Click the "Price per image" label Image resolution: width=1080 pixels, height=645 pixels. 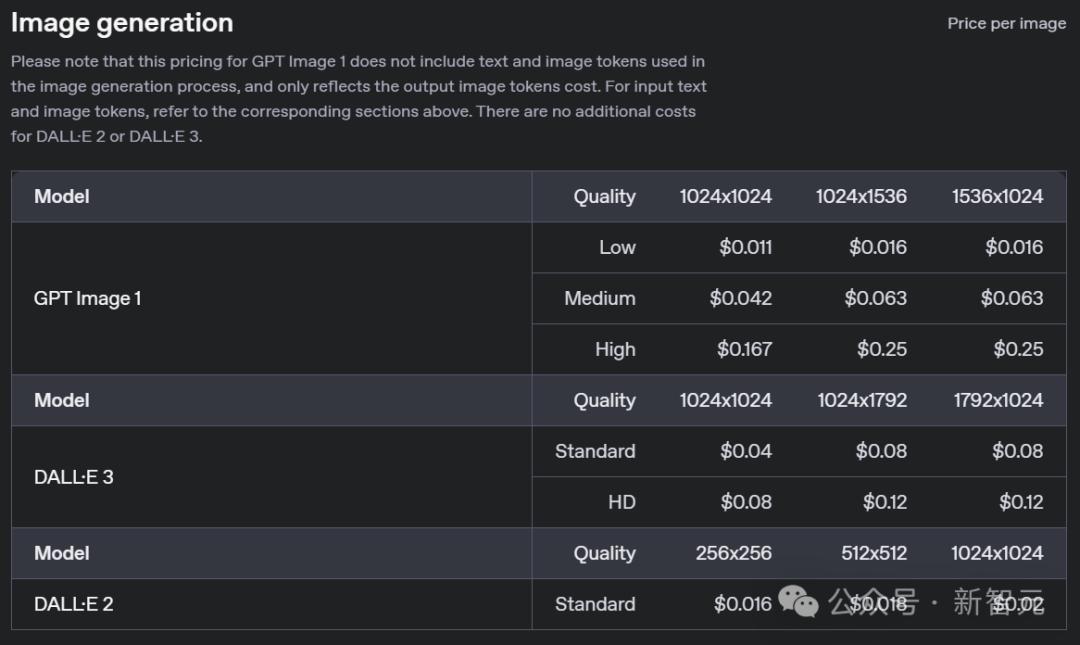[1006, 24]
